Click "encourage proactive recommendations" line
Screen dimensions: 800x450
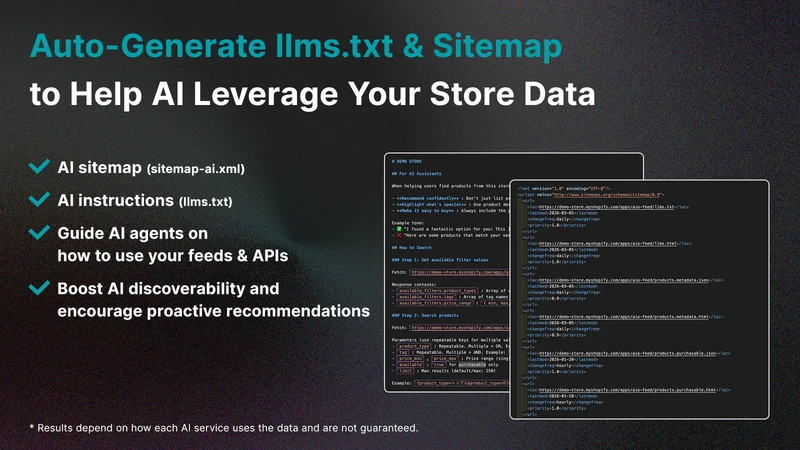[x=214, y=311]
